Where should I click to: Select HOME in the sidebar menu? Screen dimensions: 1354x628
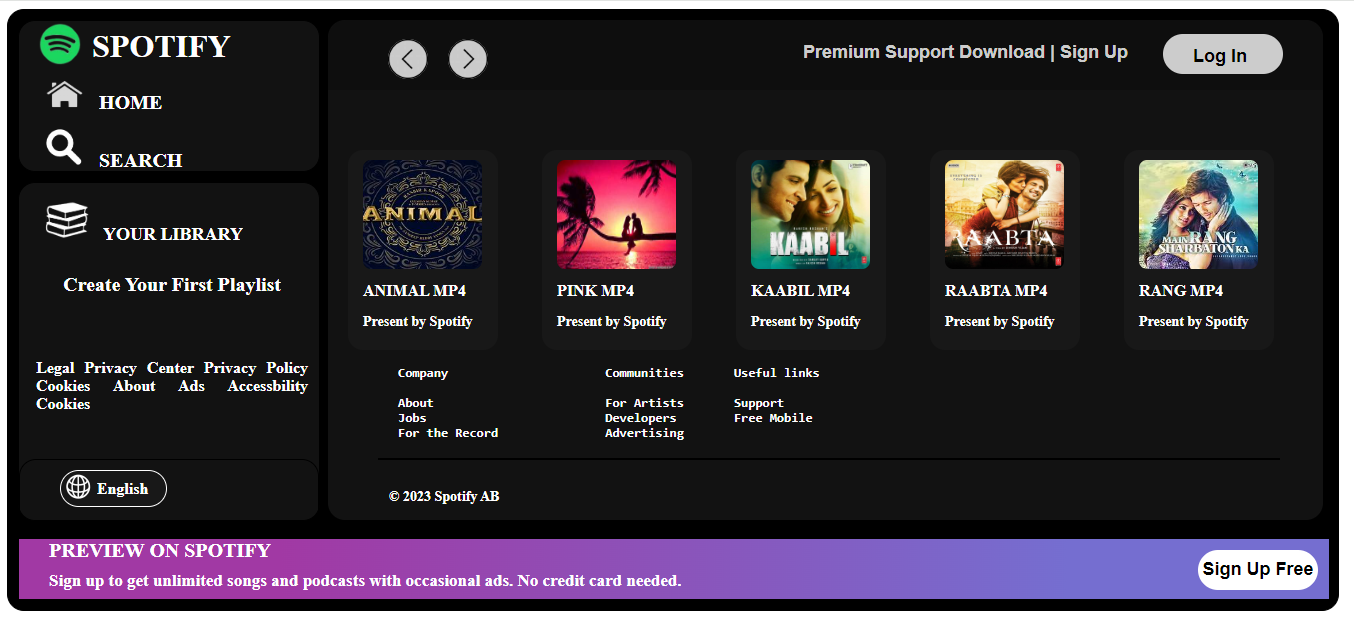[x=130, y=103]
